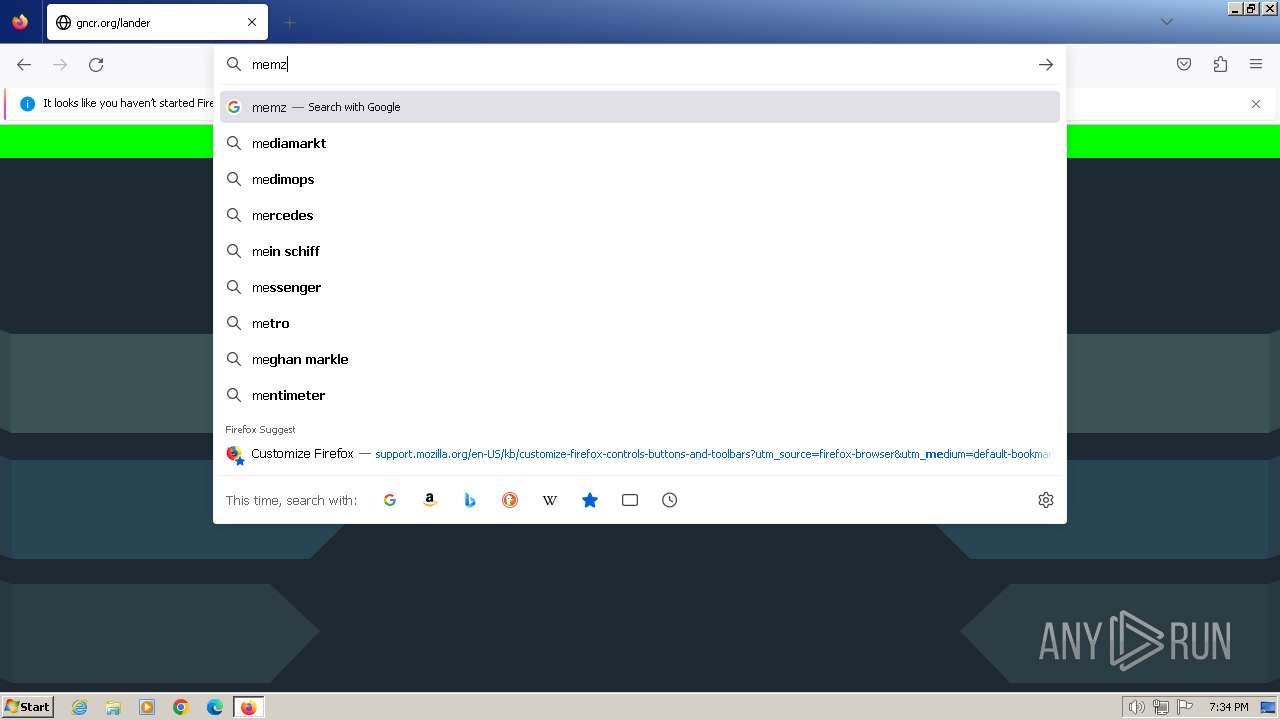Pick the 'meghan markle' suggestion
This screenshot has height=720, width=1280.
tap(640, 359)
